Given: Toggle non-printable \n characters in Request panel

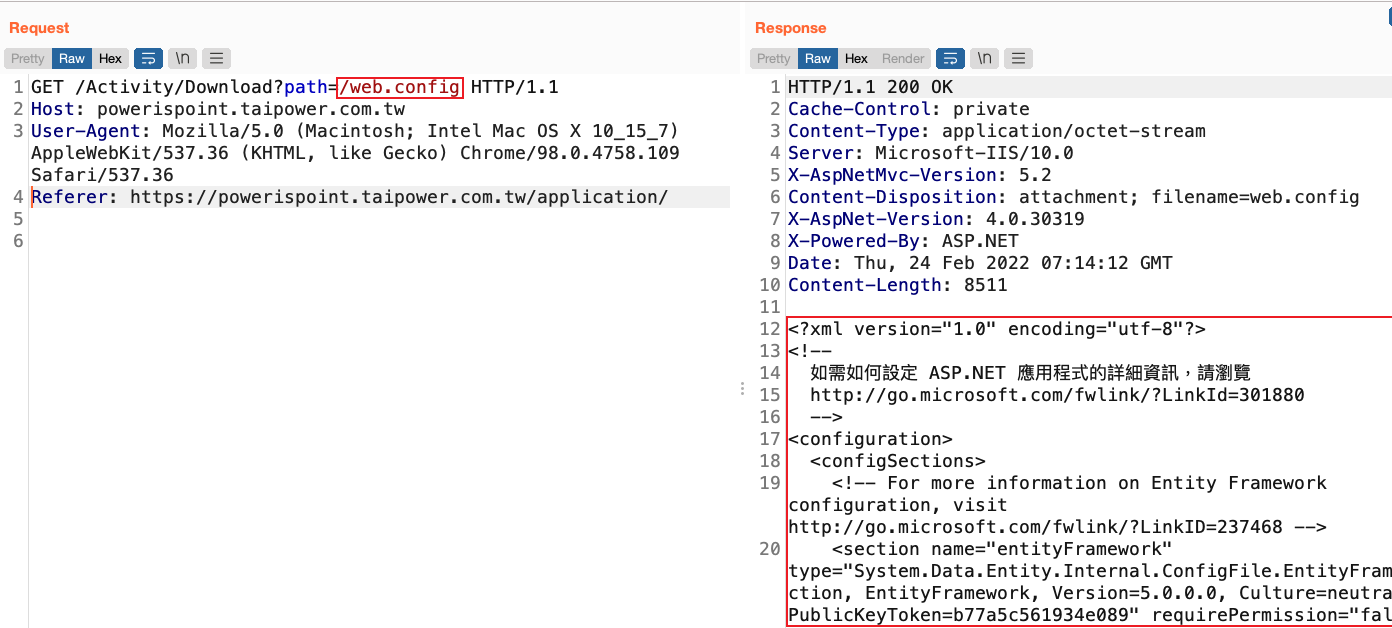Looking at the screenshot, I should pos(182,59).
